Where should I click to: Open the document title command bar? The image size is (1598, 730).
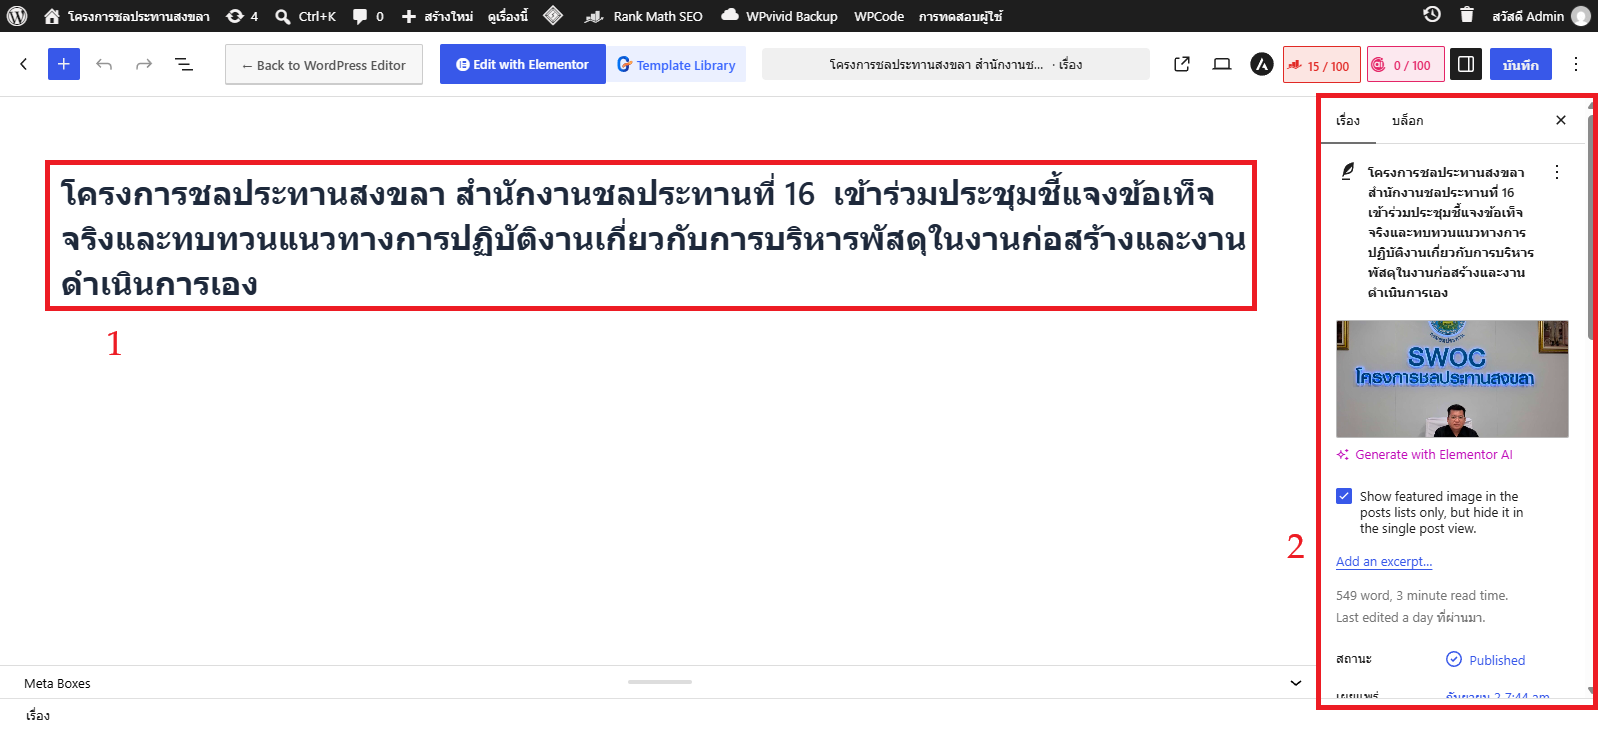(956, 64)
